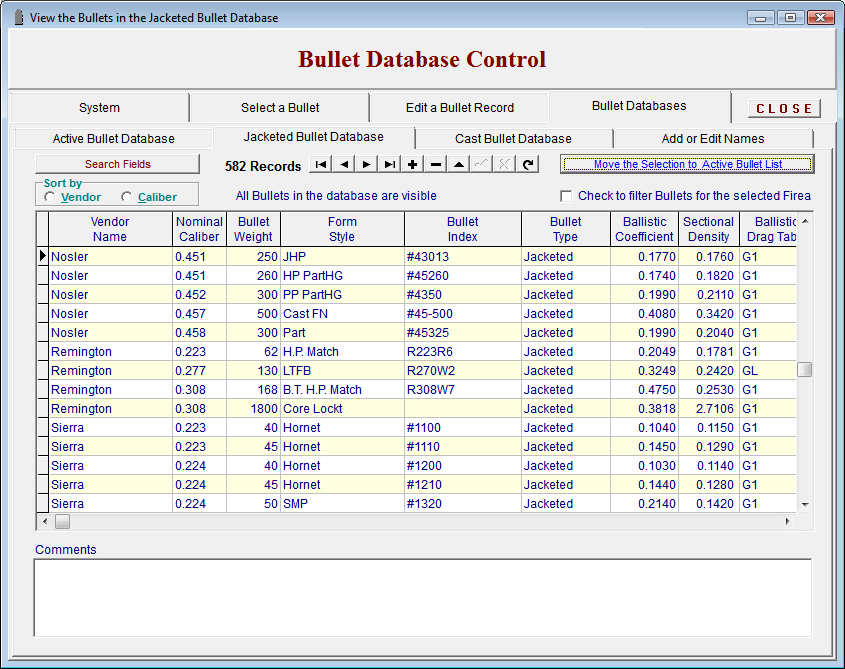The image size is (845, 669).
Task: Click inside the Comments text box
Action: click(x=422, y=598)
